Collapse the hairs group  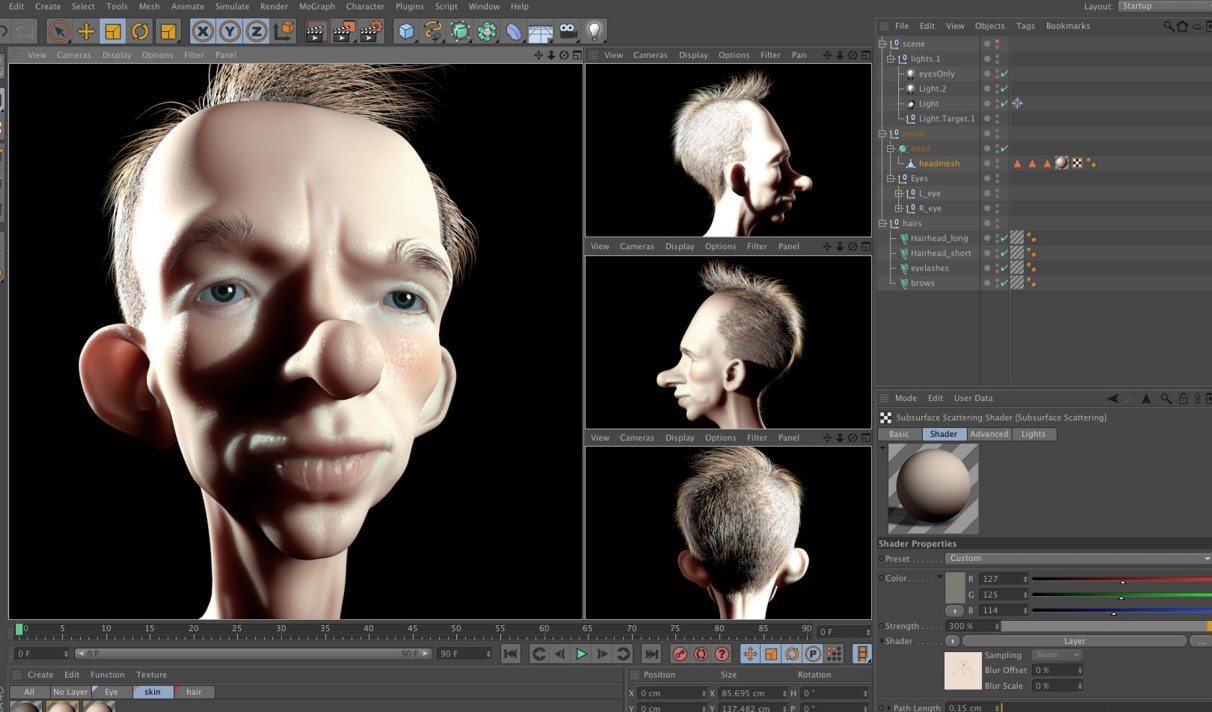(x=883, y=224)
